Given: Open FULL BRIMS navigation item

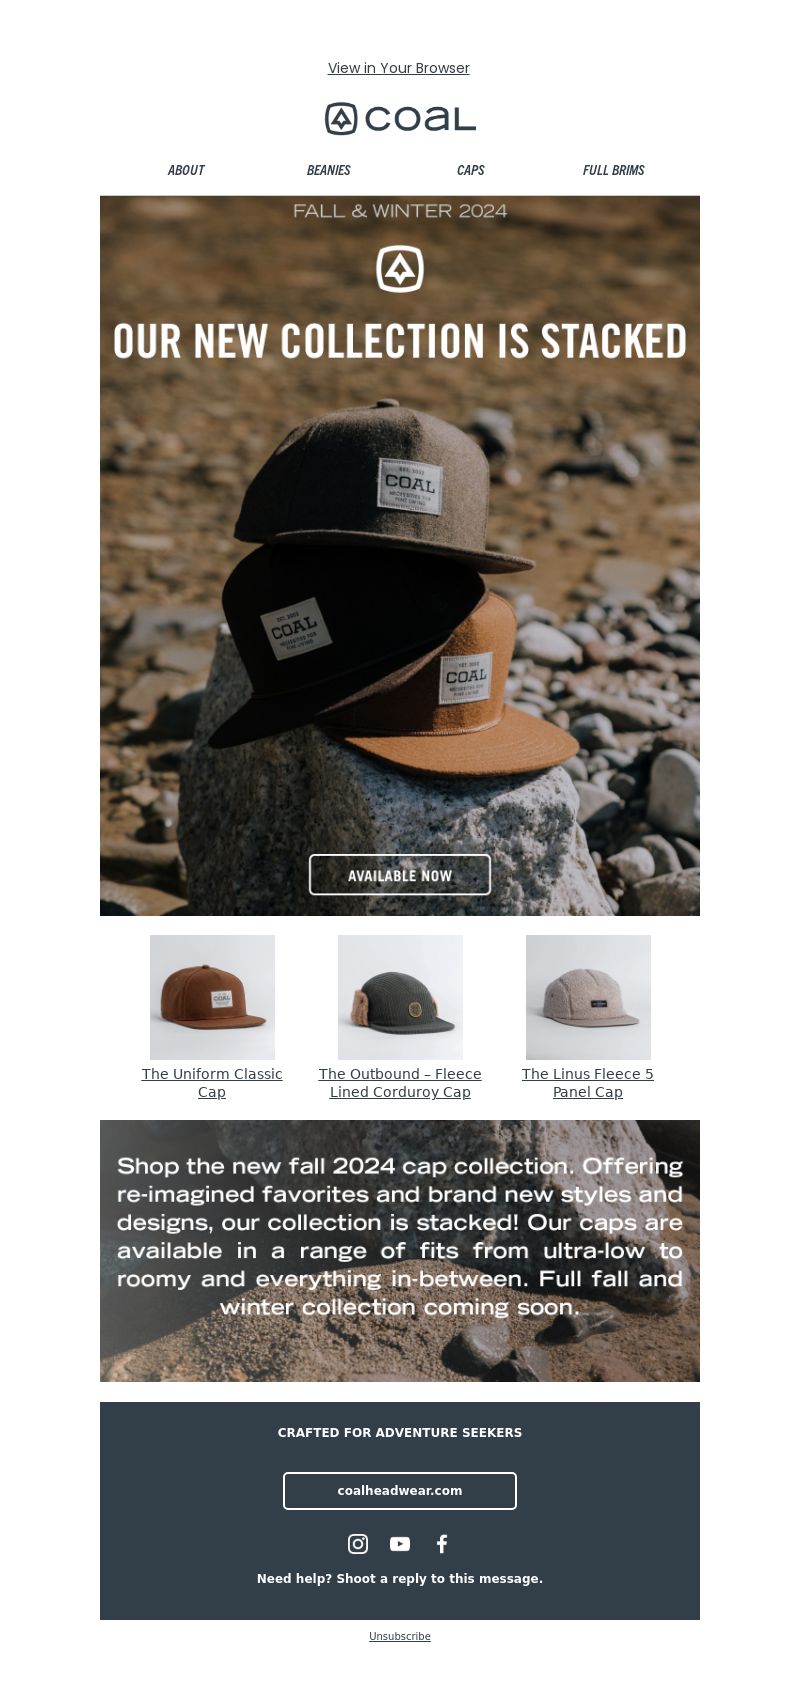Looking at the screenshot, I should (614, 171).
